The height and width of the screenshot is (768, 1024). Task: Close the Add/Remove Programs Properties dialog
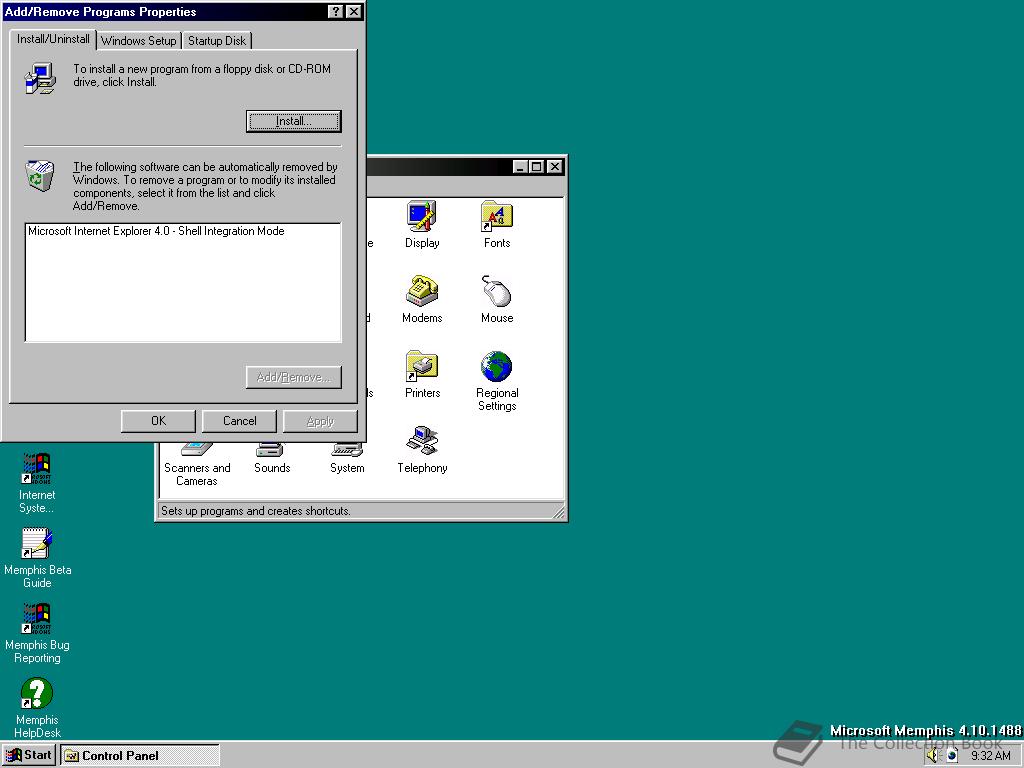(x=353, y=12)
